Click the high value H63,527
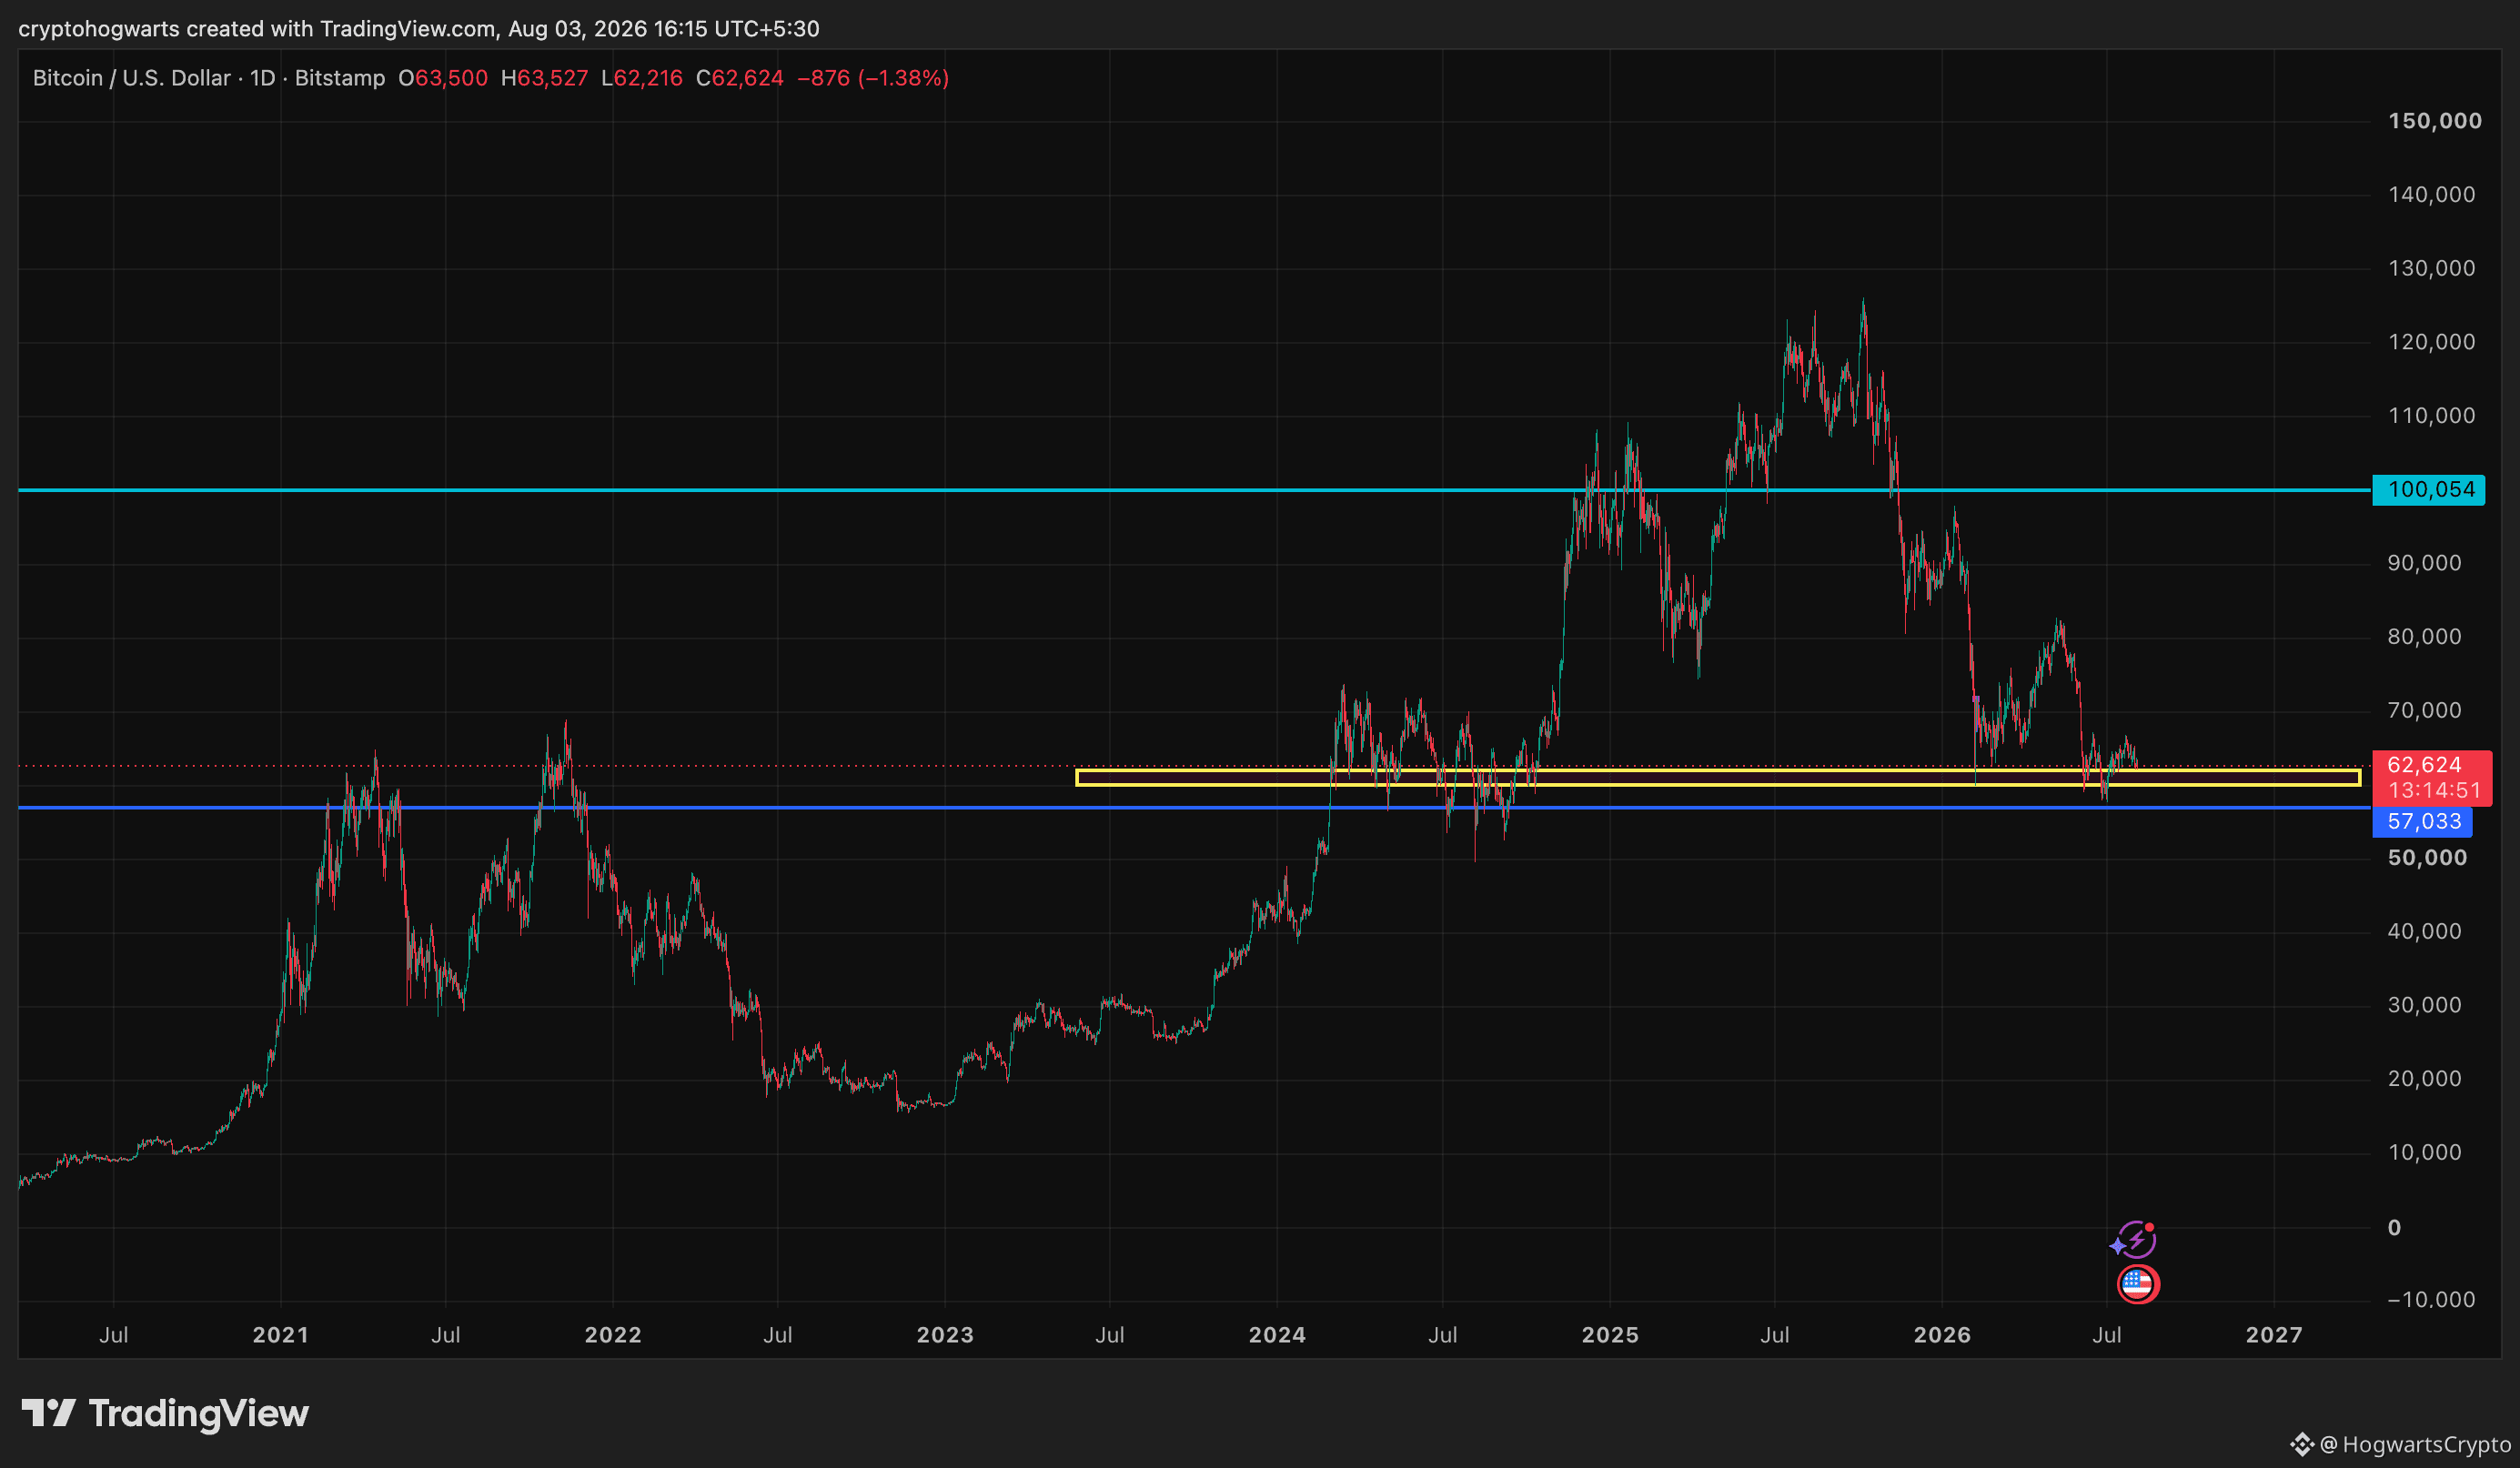Viewport: 2520px width, 1468px height. [544, 78]
